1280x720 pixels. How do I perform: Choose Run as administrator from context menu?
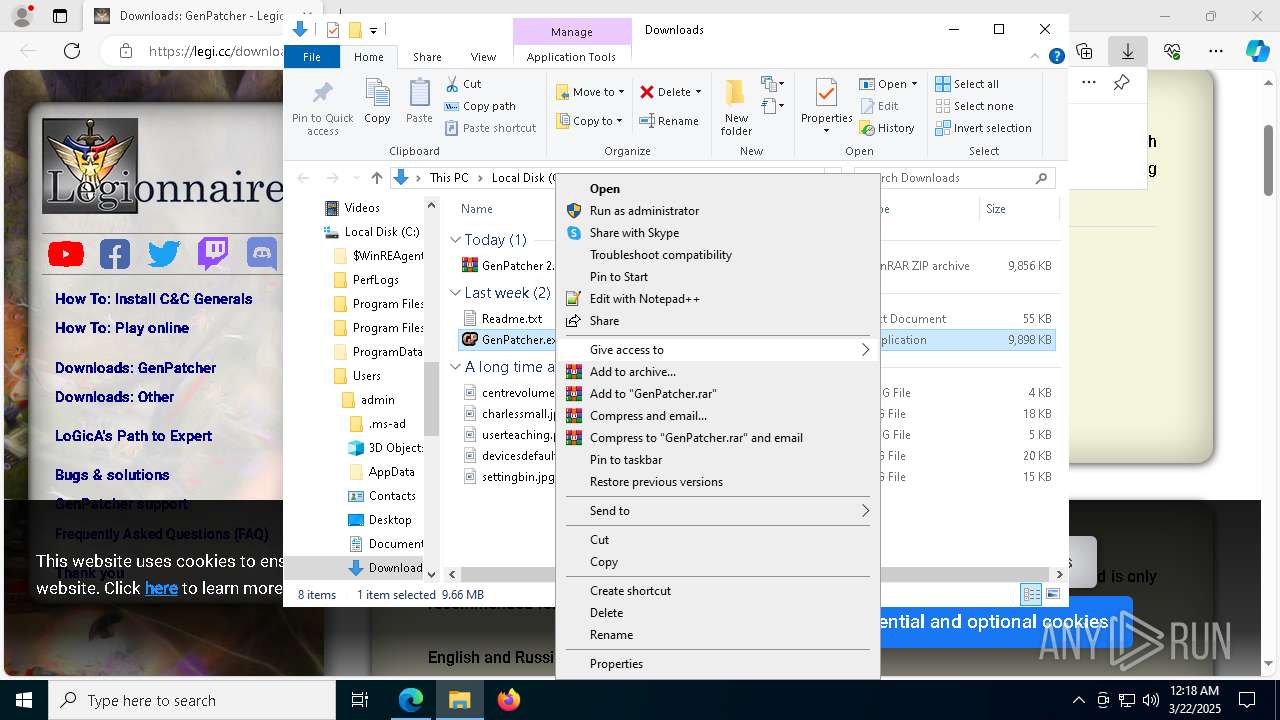point(717,211)
